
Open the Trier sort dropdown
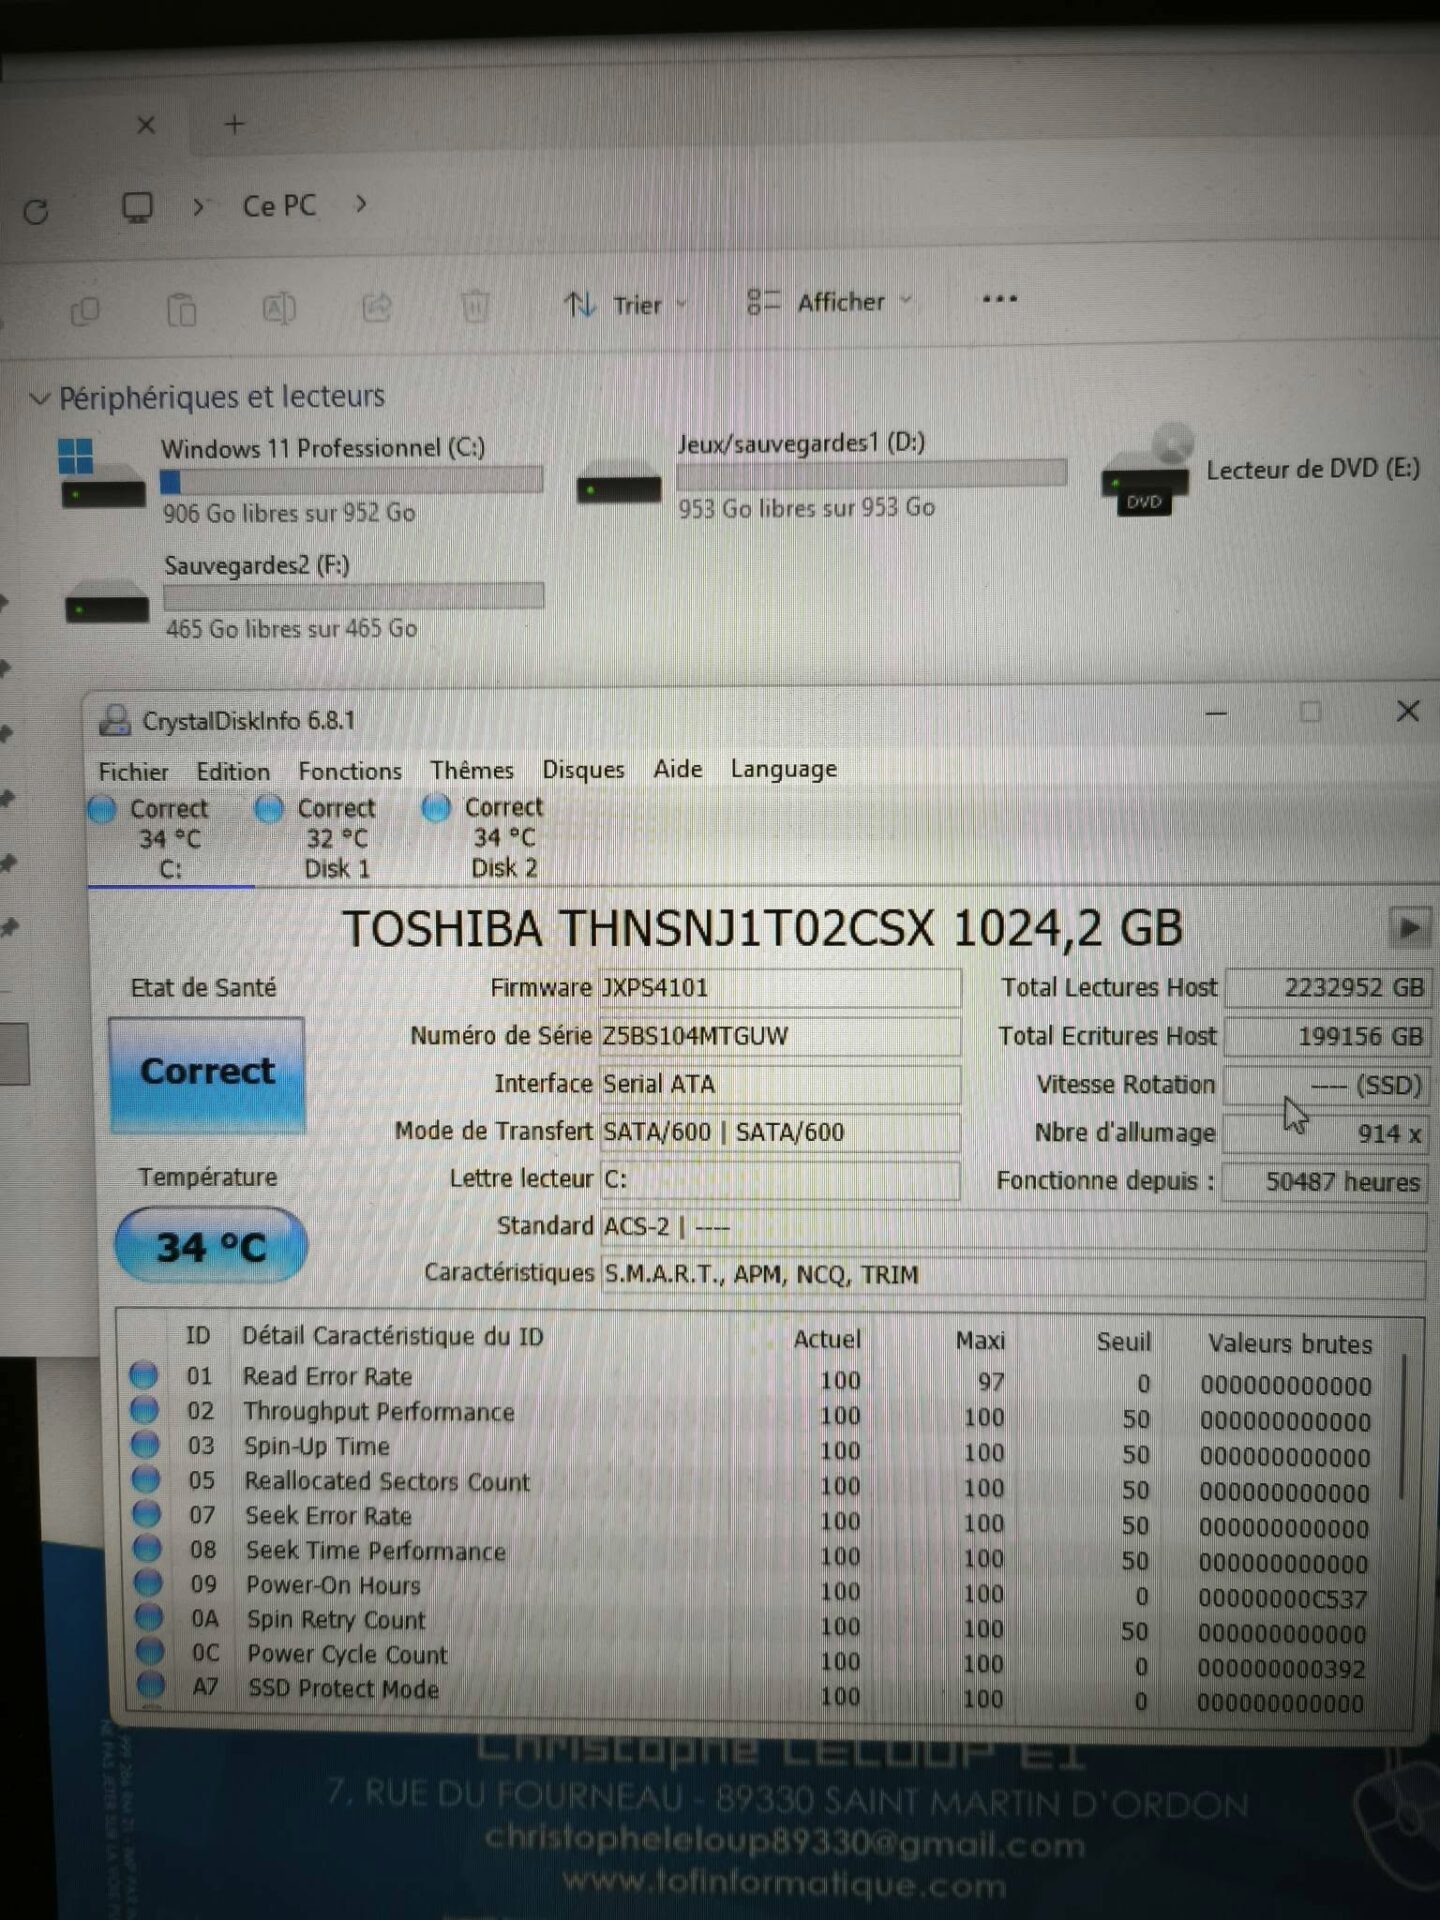pyautogui.click(x=626, y=304)
